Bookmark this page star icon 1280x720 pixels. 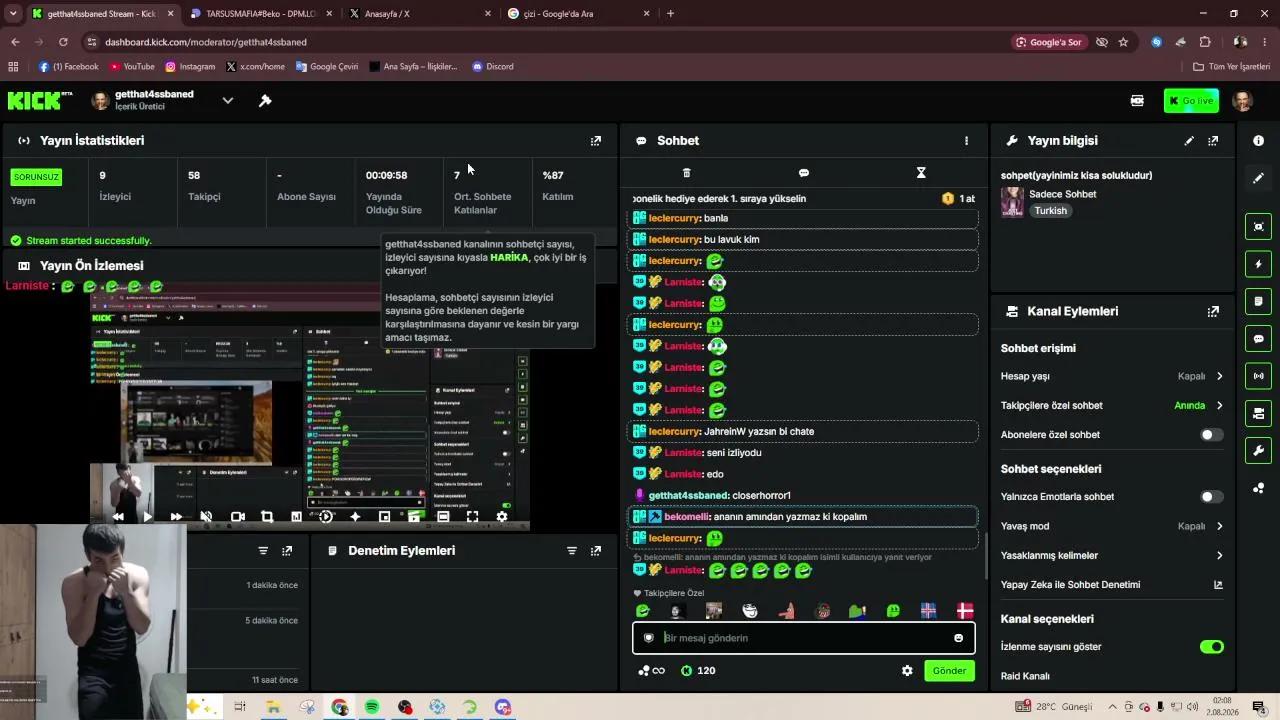point(1123,42)
